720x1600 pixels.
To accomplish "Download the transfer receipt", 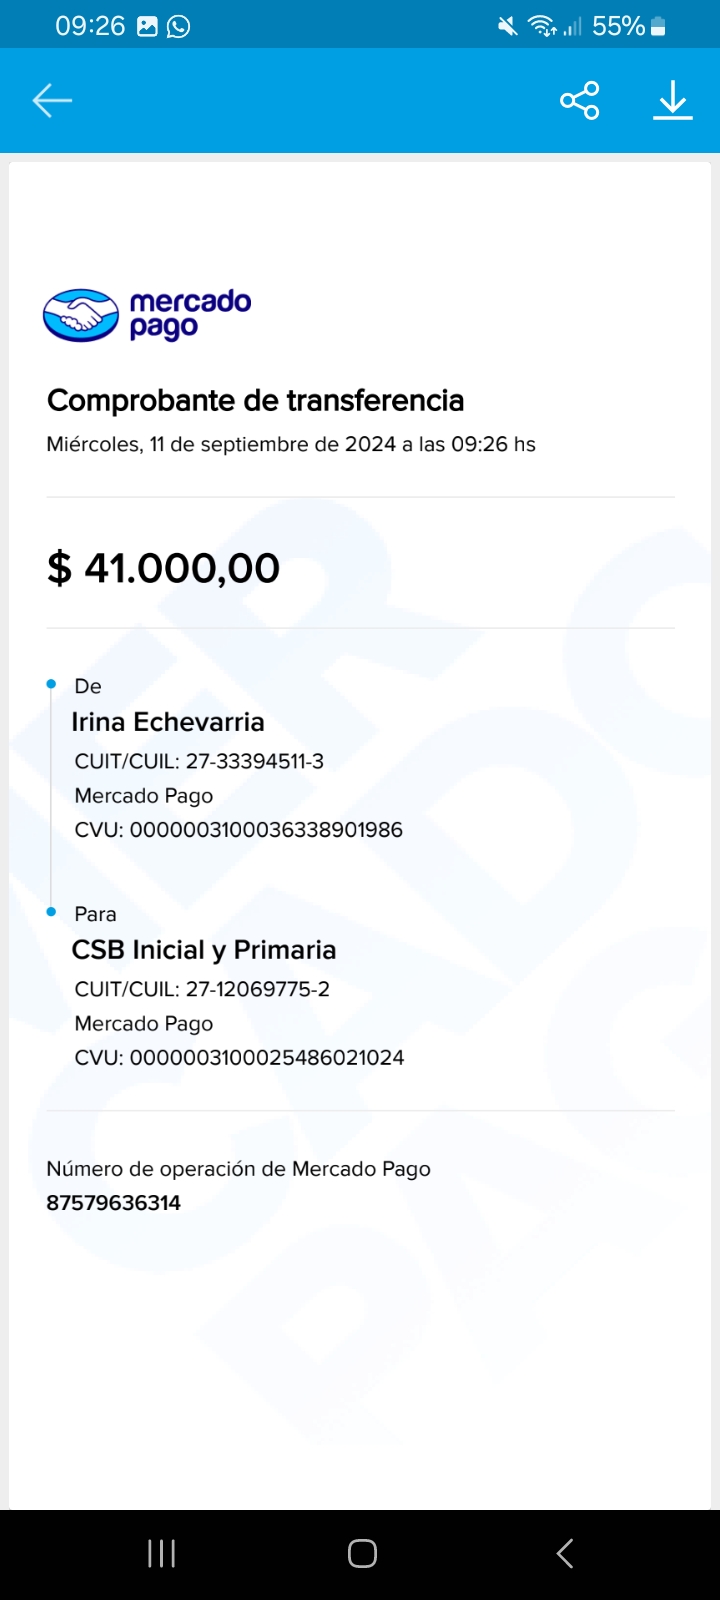I will (673, 100).
